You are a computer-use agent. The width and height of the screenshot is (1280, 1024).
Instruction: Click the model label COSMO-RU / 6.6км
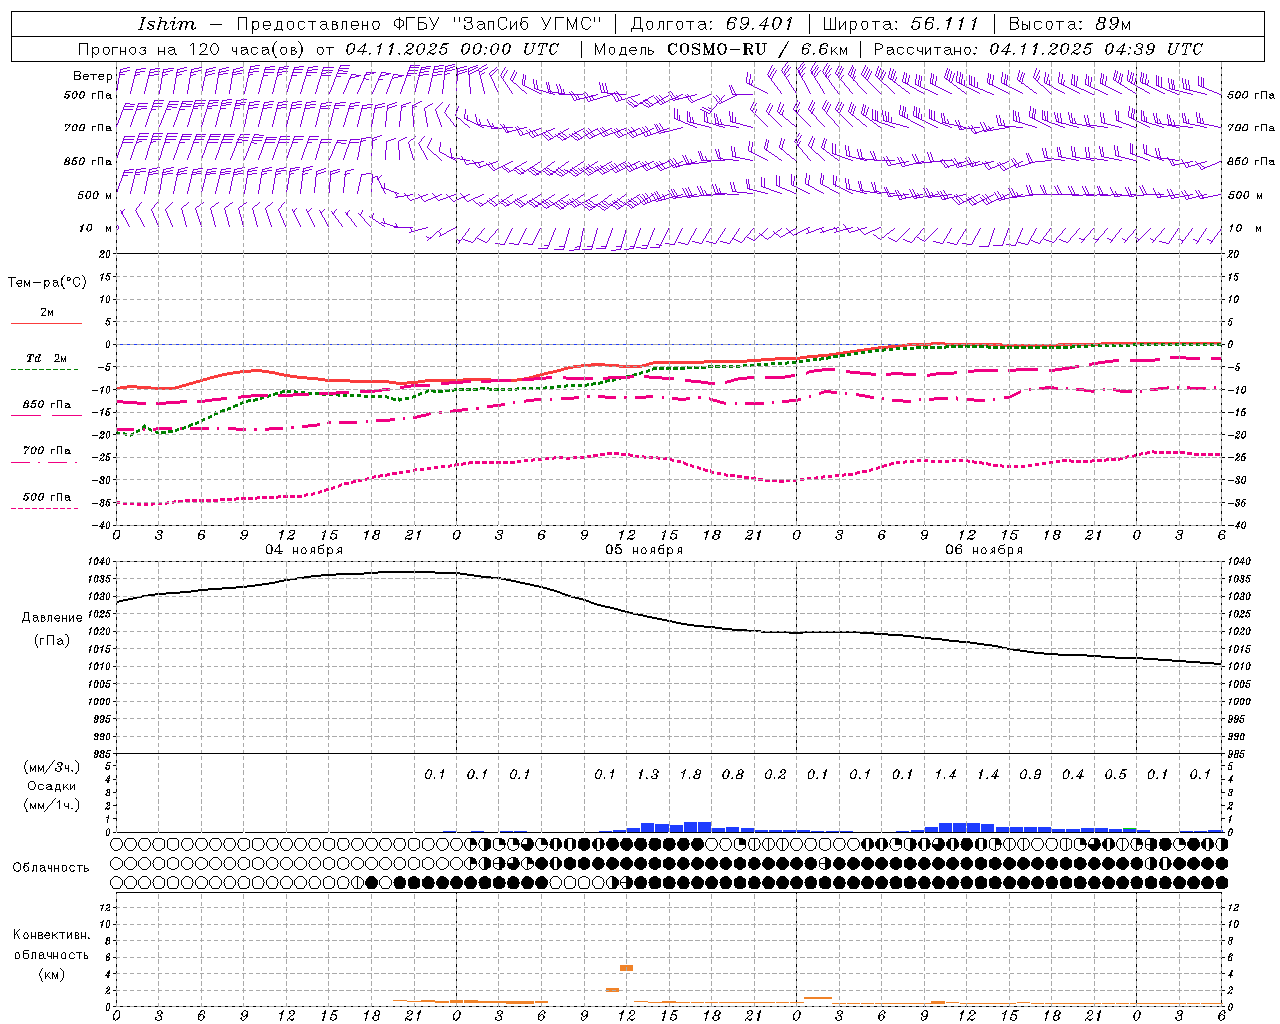756,49
